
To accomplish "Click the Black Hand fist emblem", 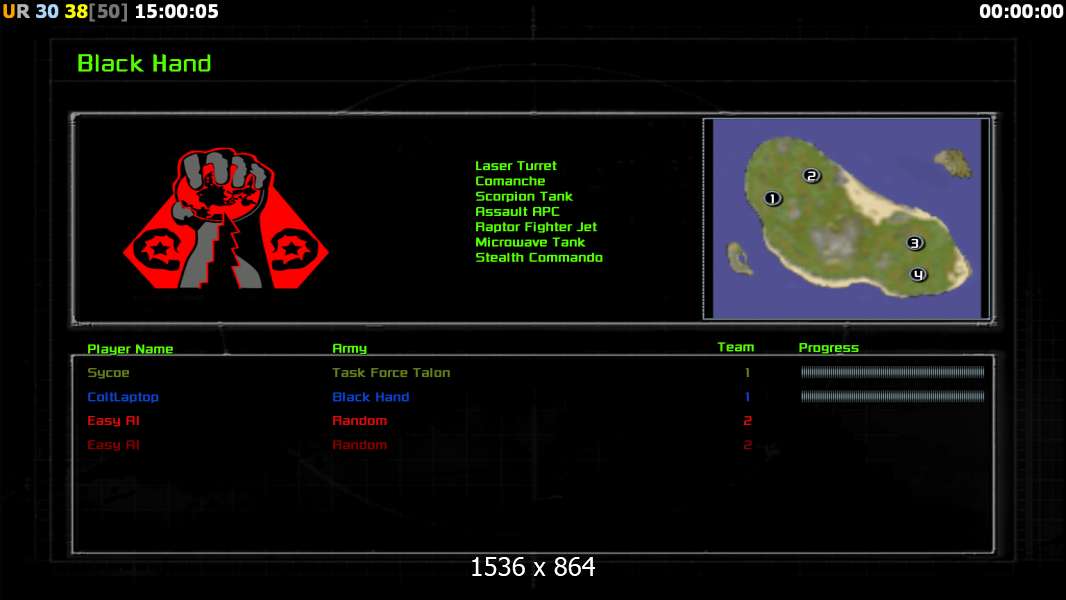I will click(x=226, y=218).
